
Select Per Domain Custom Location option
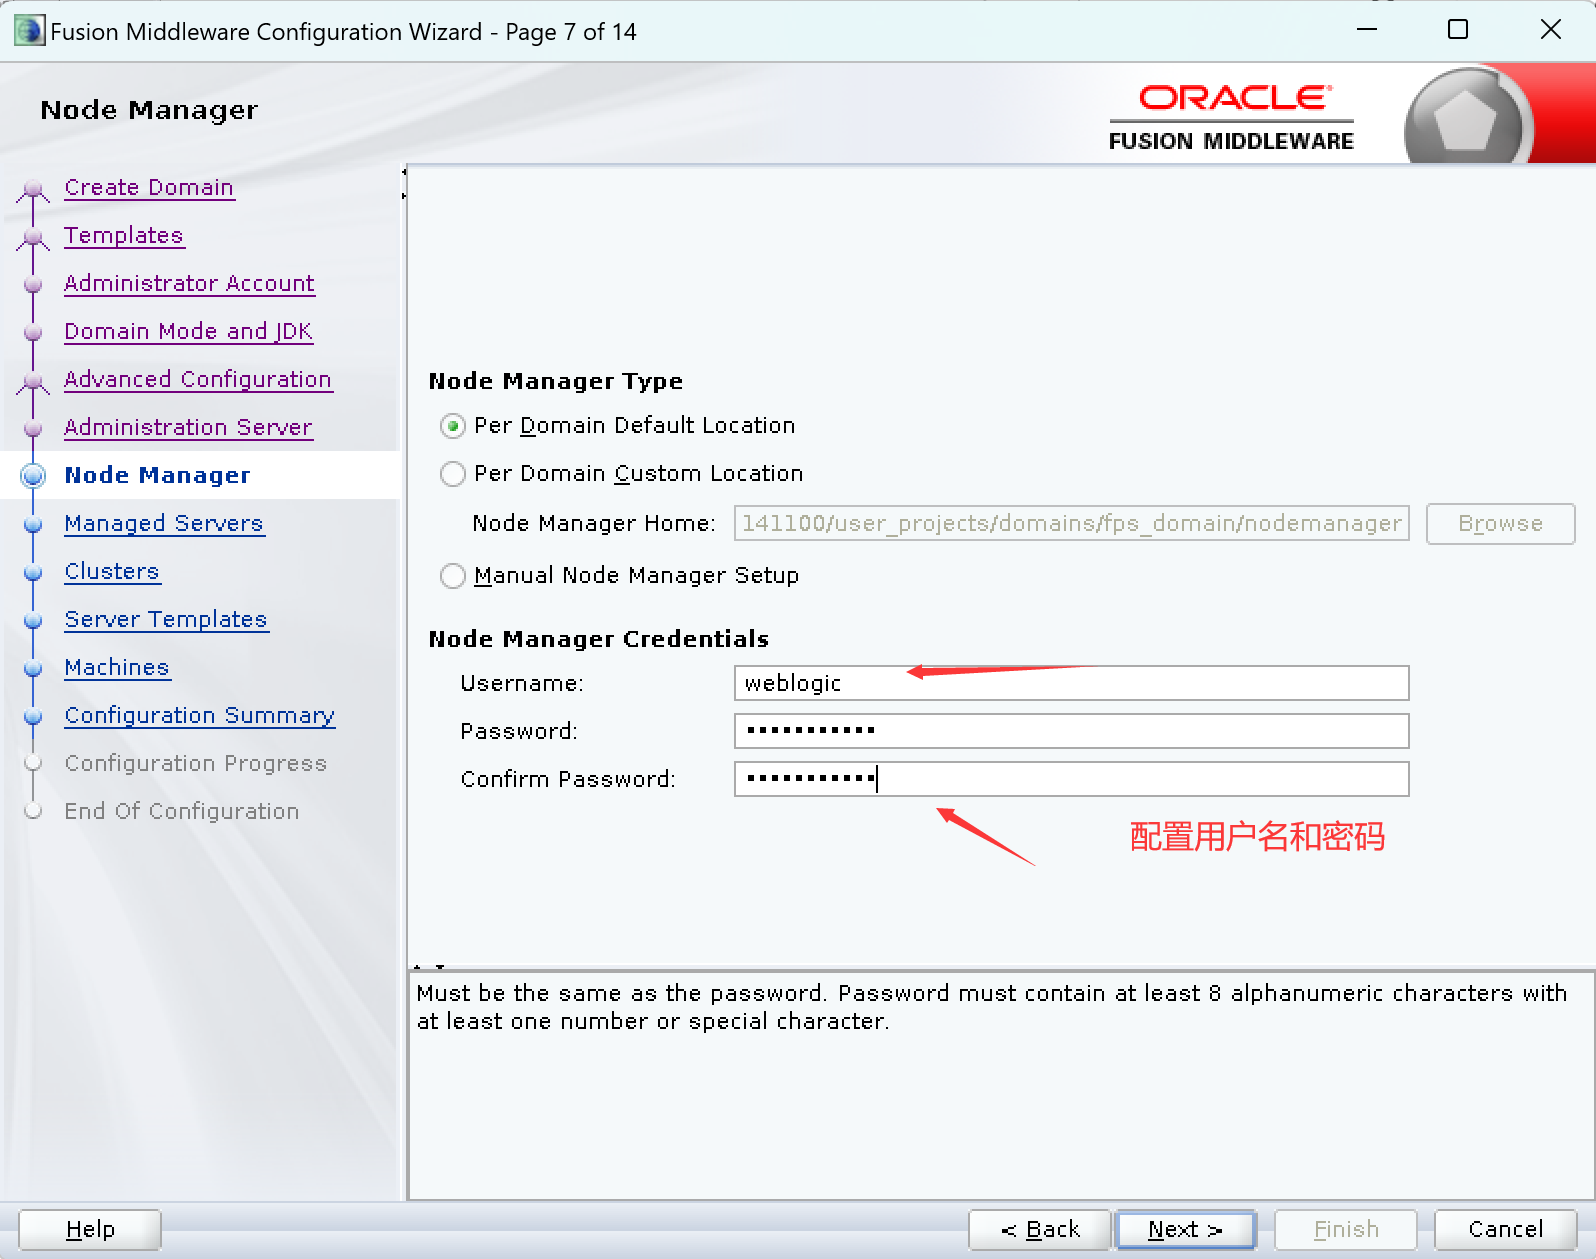click(x=453, y=474)
